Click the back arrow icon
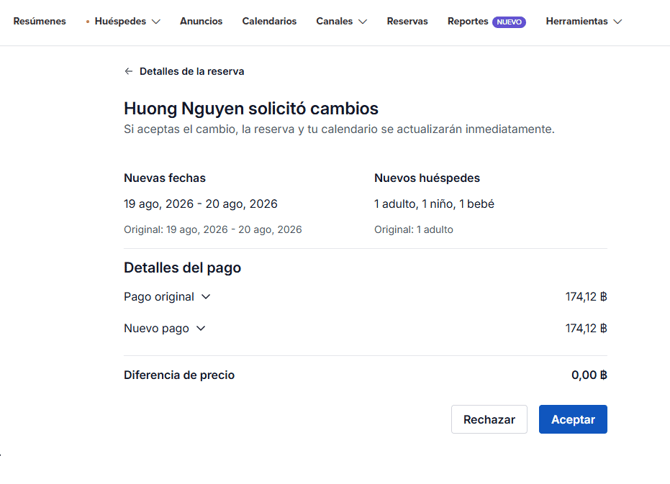Screen dimensions: 670x484 point(128,72)
